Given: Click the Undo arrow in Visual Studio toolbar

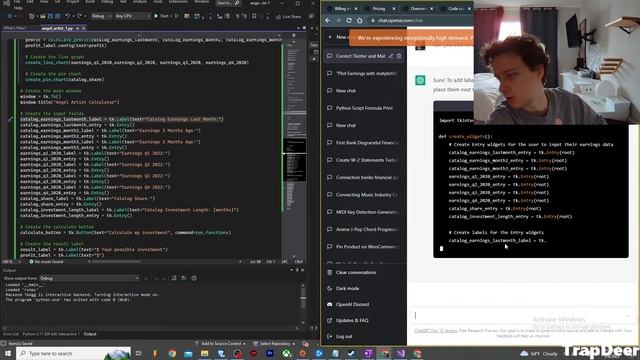Looking at the screenshot, I should tap(68, 16).
